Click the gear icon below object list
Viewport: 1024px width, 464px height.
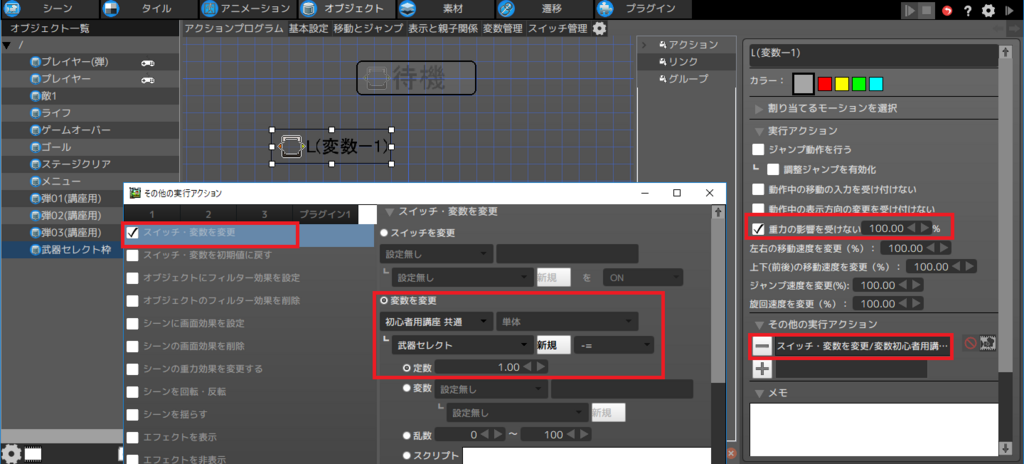pos(10,453)
